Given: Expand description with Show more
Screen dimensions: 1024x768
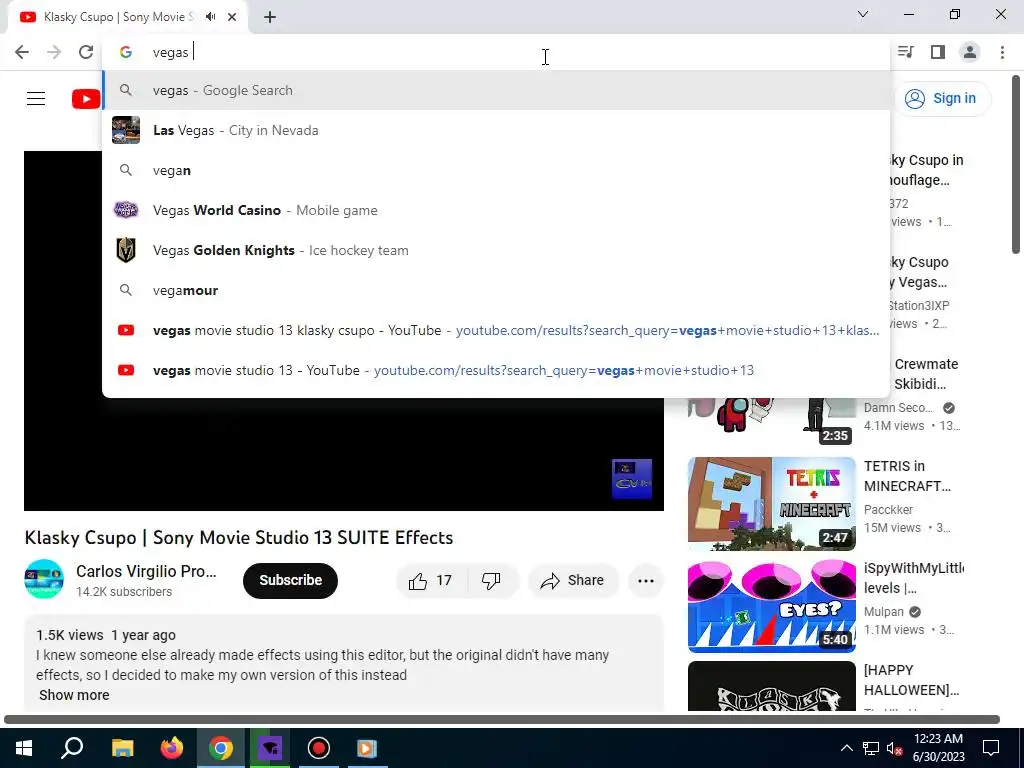Looking at the screenshot, I should 74,695.
